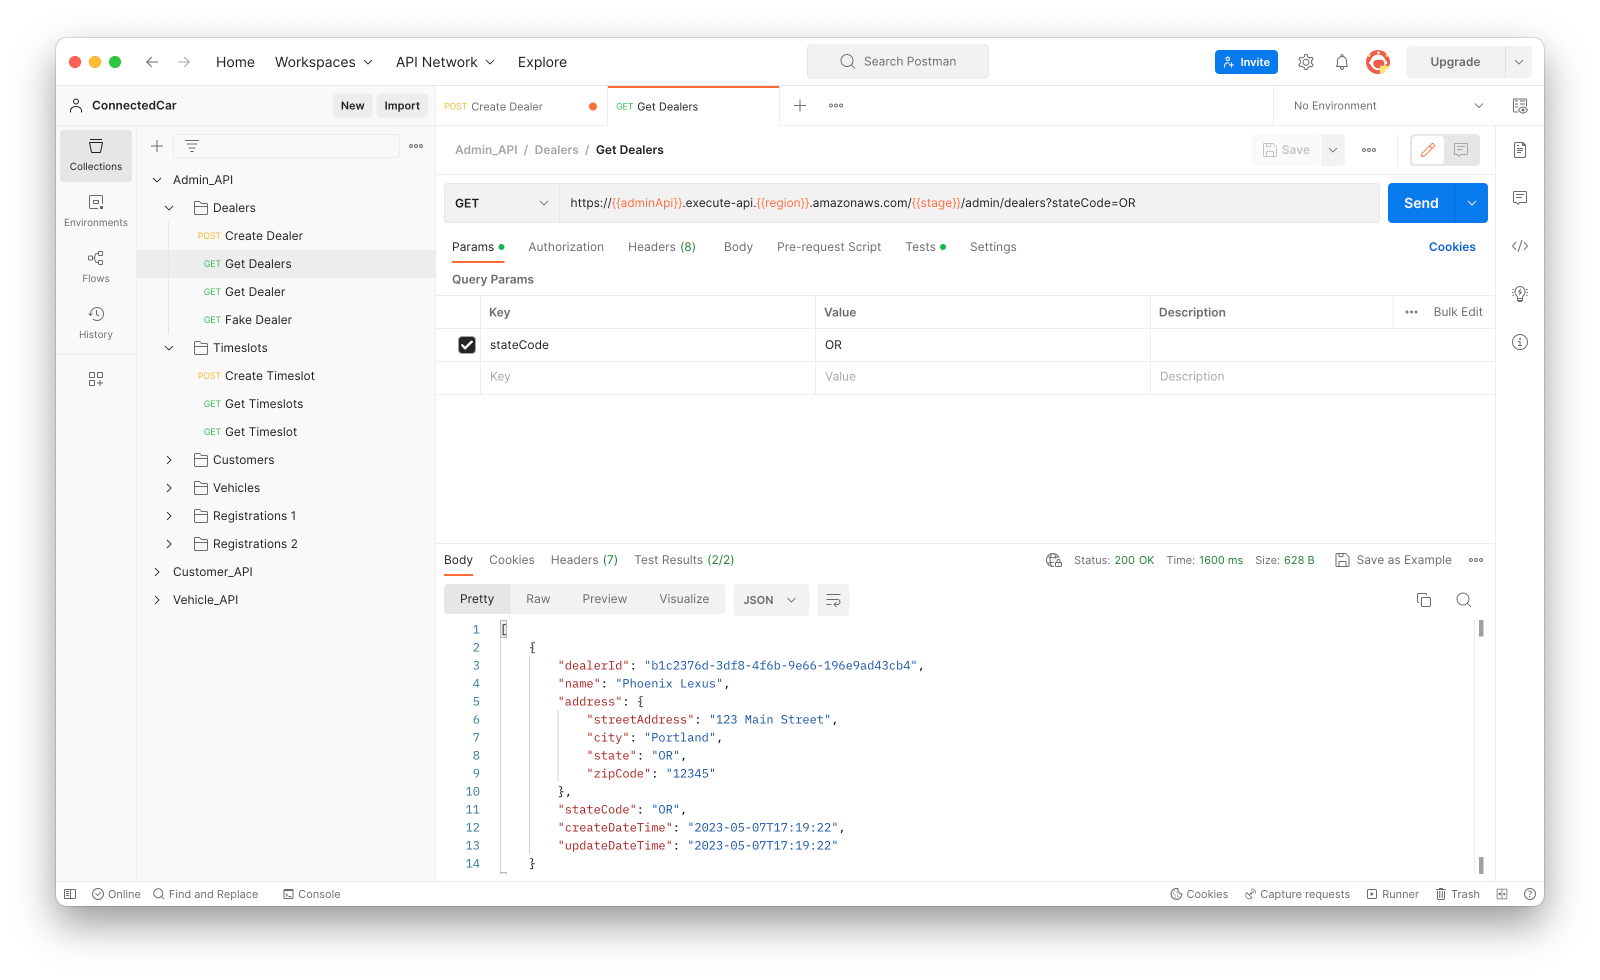This screenshot has height=980, width=1600.
Task: Open the HTTP method GET dropdown
Action: pos(501,203)
